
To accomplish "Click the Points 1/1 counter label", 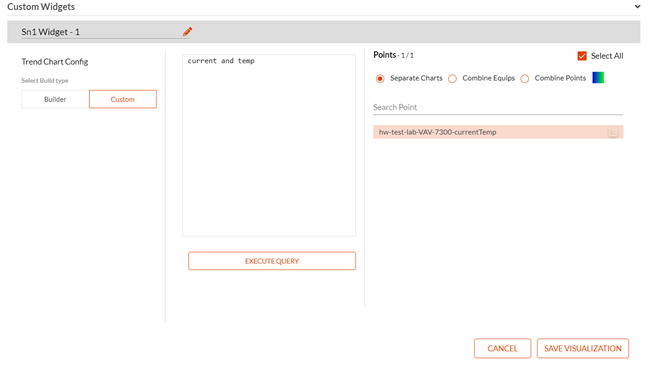I will tap(393, 55).
